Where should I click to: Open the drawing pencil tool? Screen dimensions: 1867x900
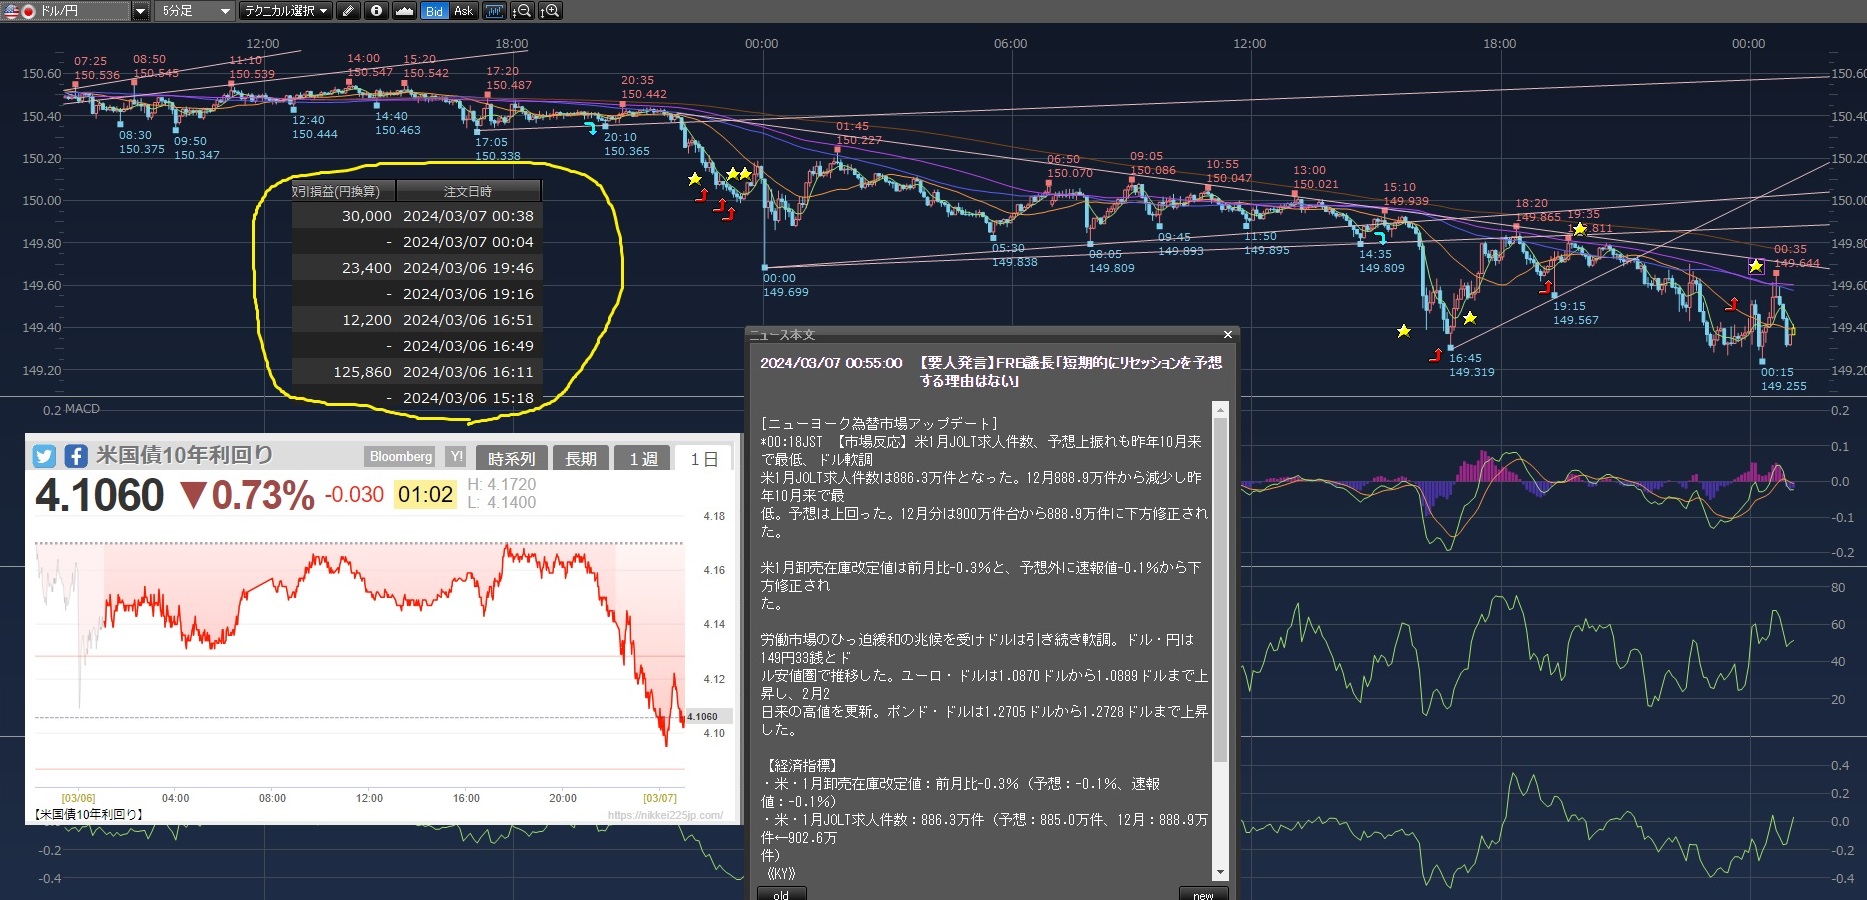[x=348, y=11]
